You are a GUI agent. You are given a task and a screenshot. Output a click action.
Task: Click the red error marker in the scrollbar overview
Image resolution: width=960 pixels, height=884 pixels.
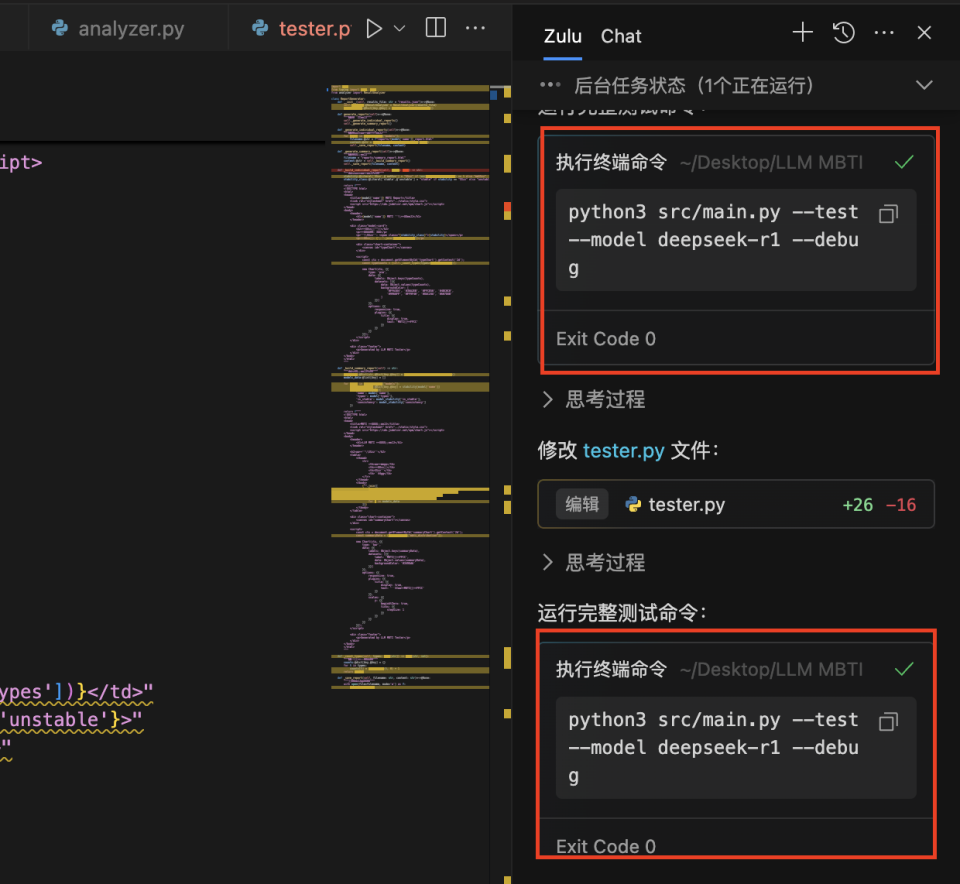[507, 209]
